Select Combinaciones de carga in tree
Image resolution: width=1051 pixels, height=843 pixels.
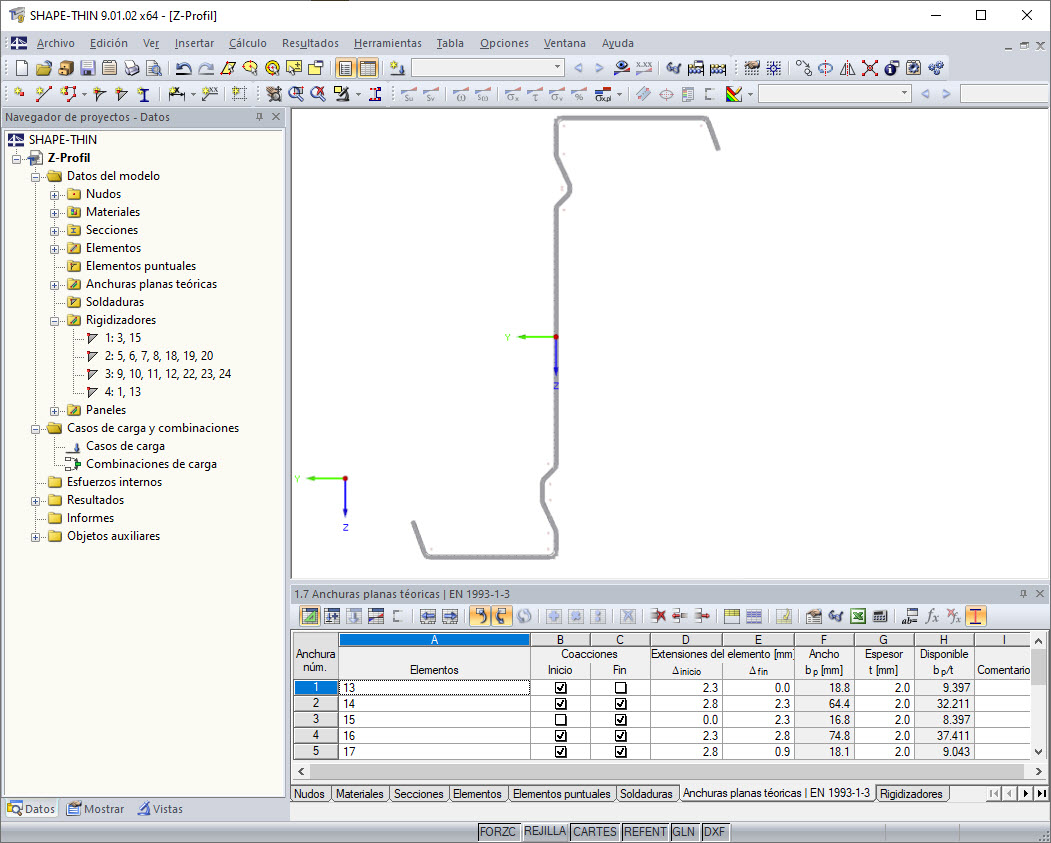[x=151, y=464]
